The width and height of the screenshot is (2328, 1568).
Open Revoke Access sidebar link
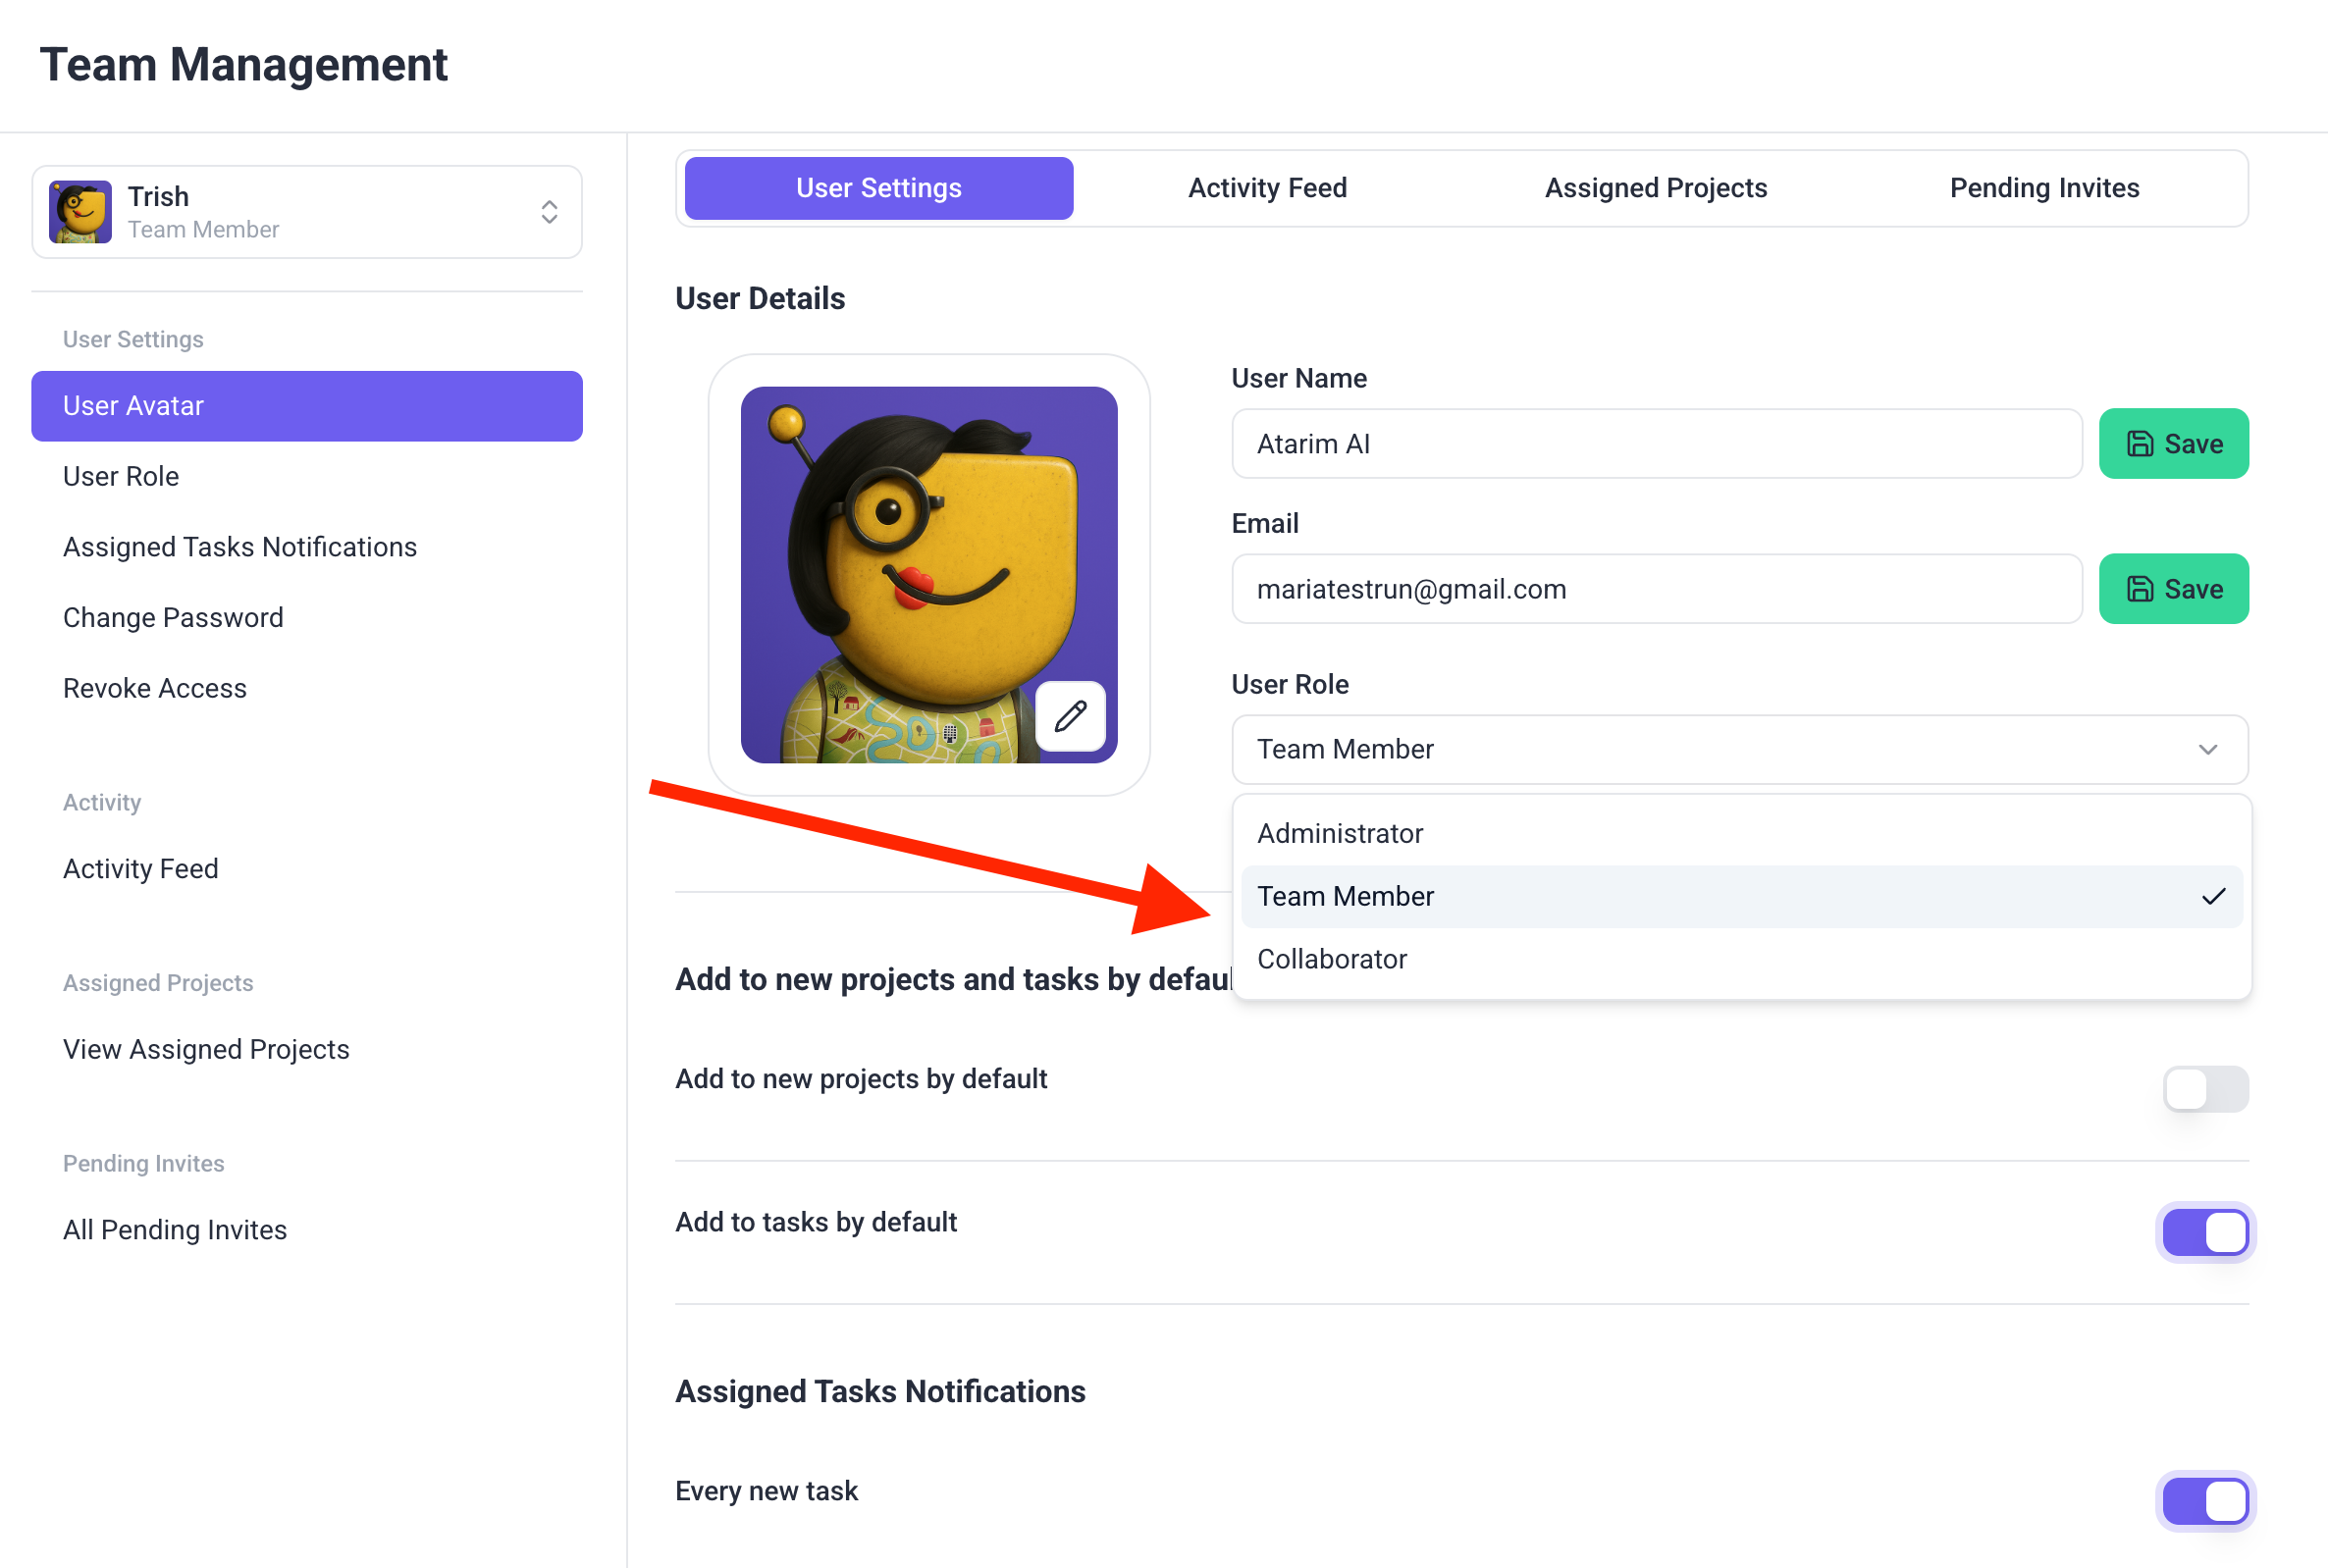[155, 688]
